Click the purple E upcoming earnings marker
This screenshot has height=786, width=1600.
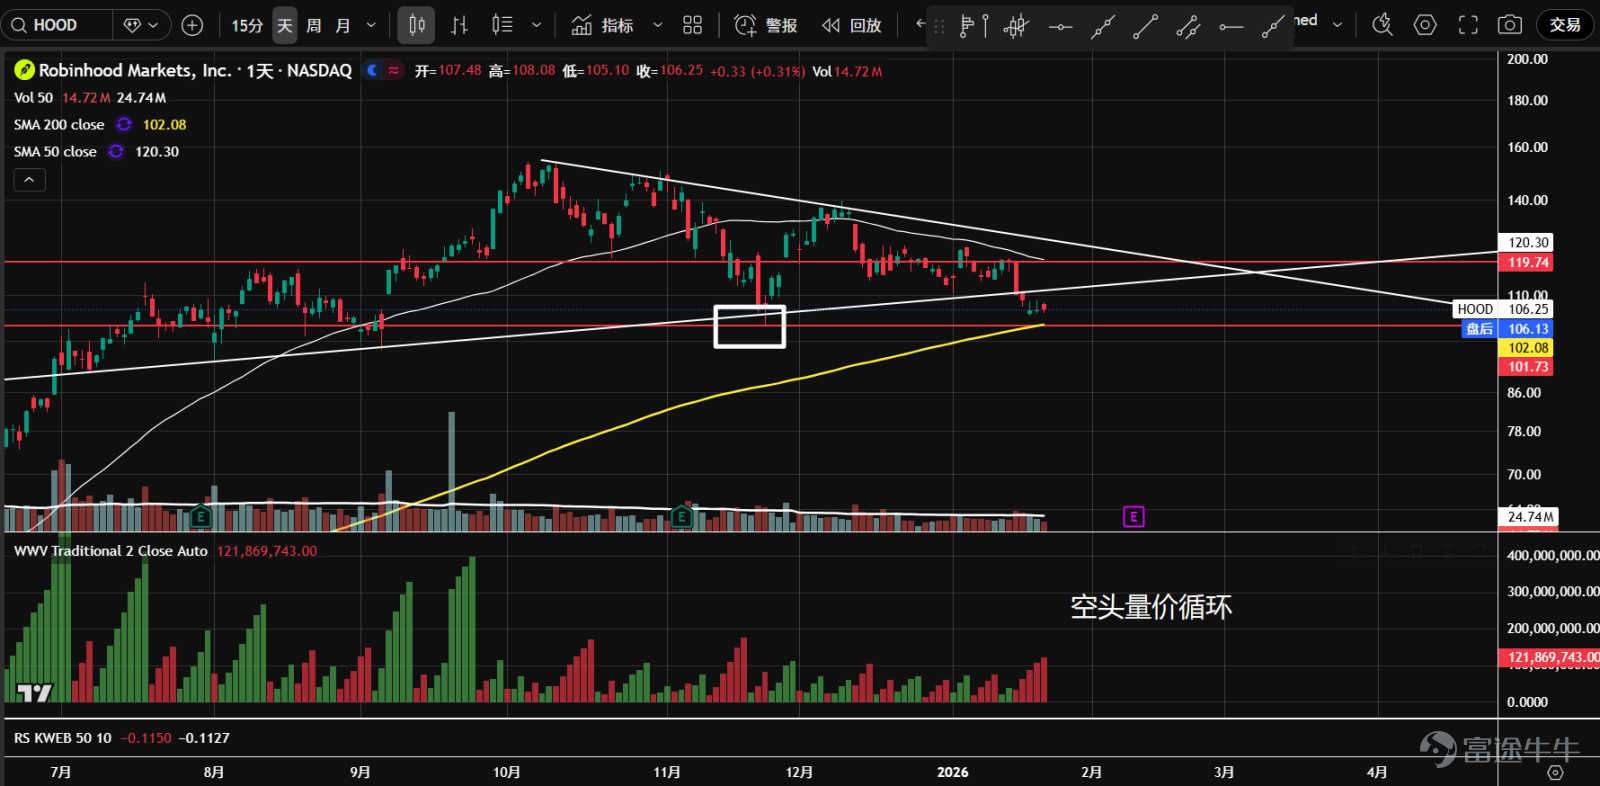point(1133,516)
